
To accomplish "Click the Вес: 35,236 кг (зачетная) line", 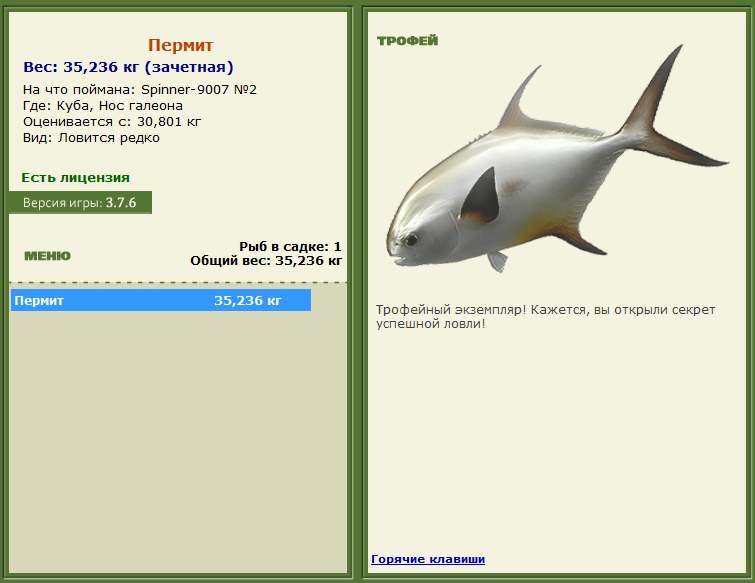I will tap(128, 68).
